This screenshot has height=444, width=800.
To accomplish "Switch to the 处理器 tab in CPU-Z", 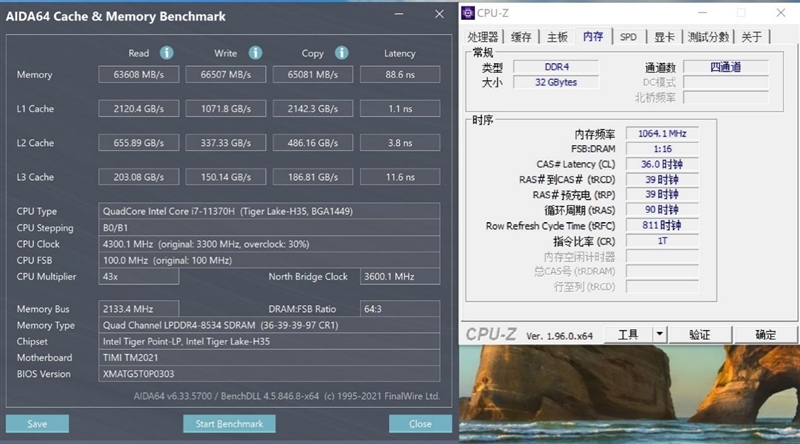I will point(482,37).
